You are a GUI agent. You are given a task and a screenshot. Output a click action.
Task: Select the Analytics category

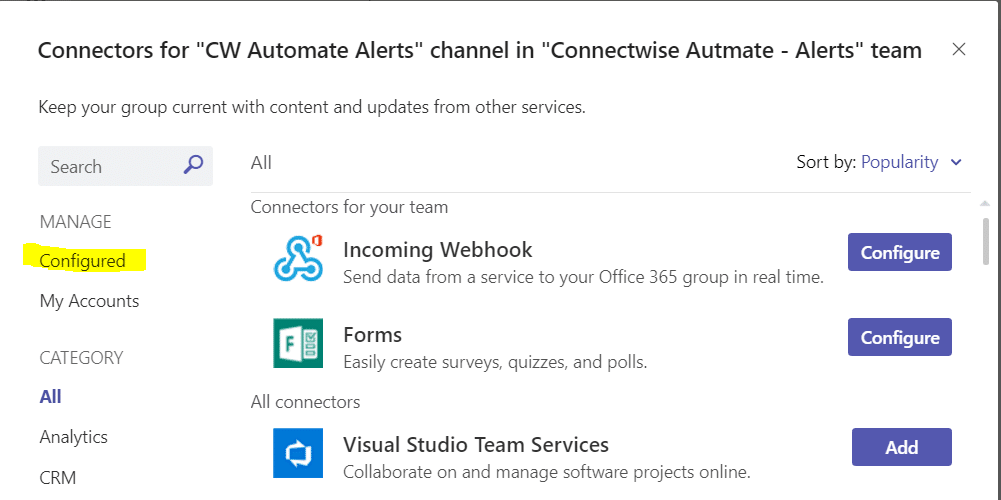click(73, 437)
